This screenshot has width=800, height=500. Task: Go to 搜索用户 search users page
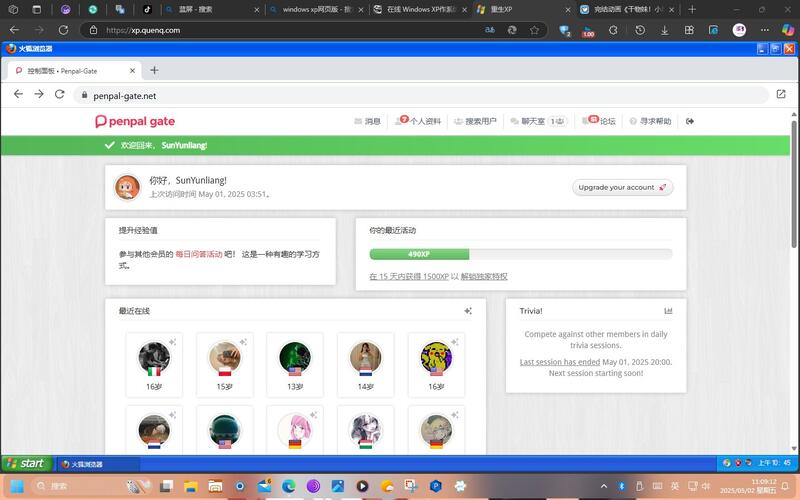pyautogui.click(x=475, y=121)
